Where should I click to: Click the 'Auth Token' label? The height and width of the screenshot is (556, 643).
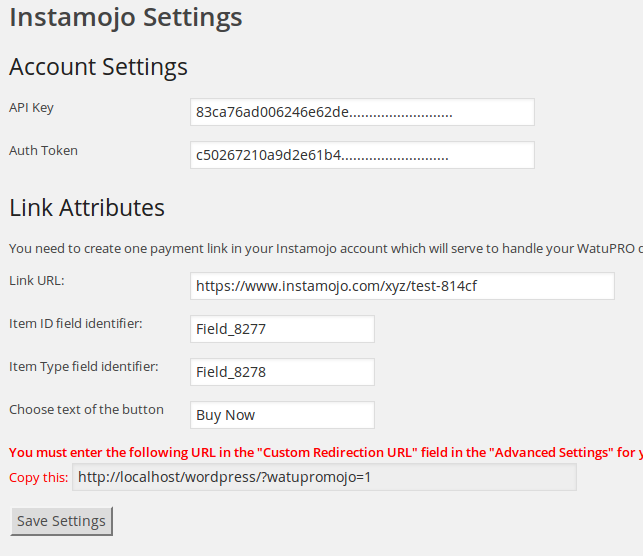tap(43, 150)
